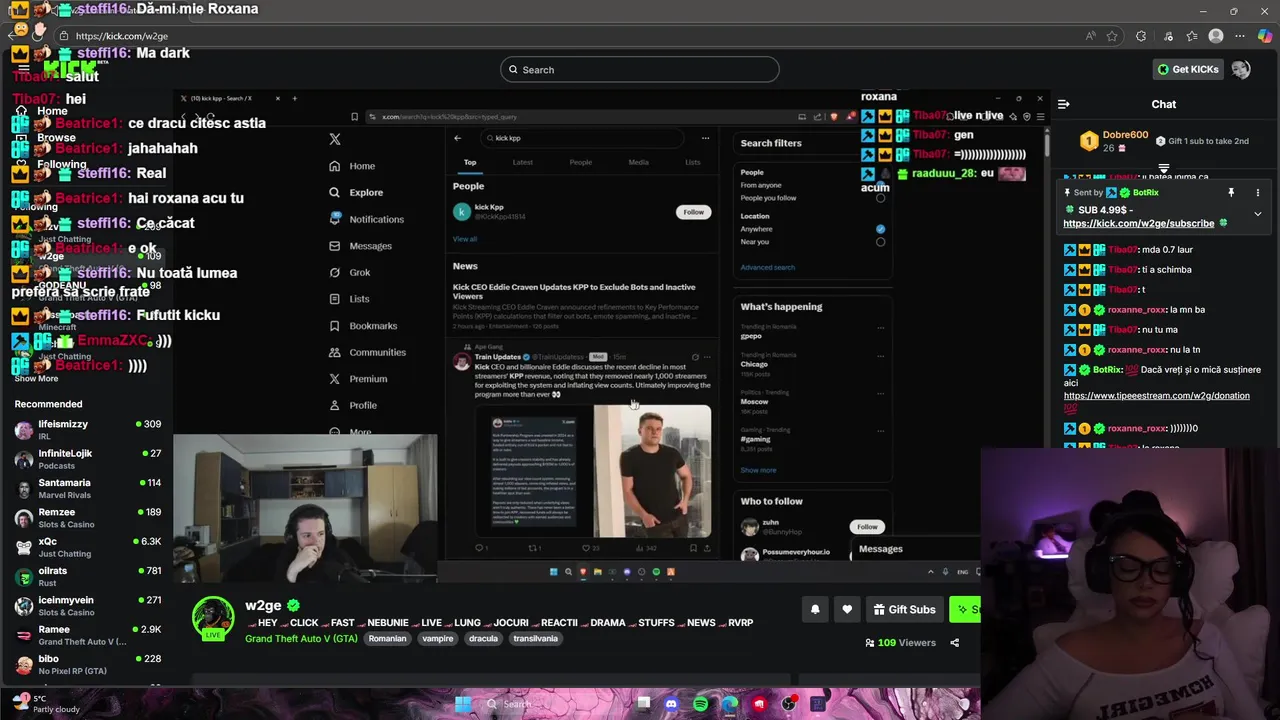Expand sidebar with Show More
The image size is (1280, 720).
(36, 378)
